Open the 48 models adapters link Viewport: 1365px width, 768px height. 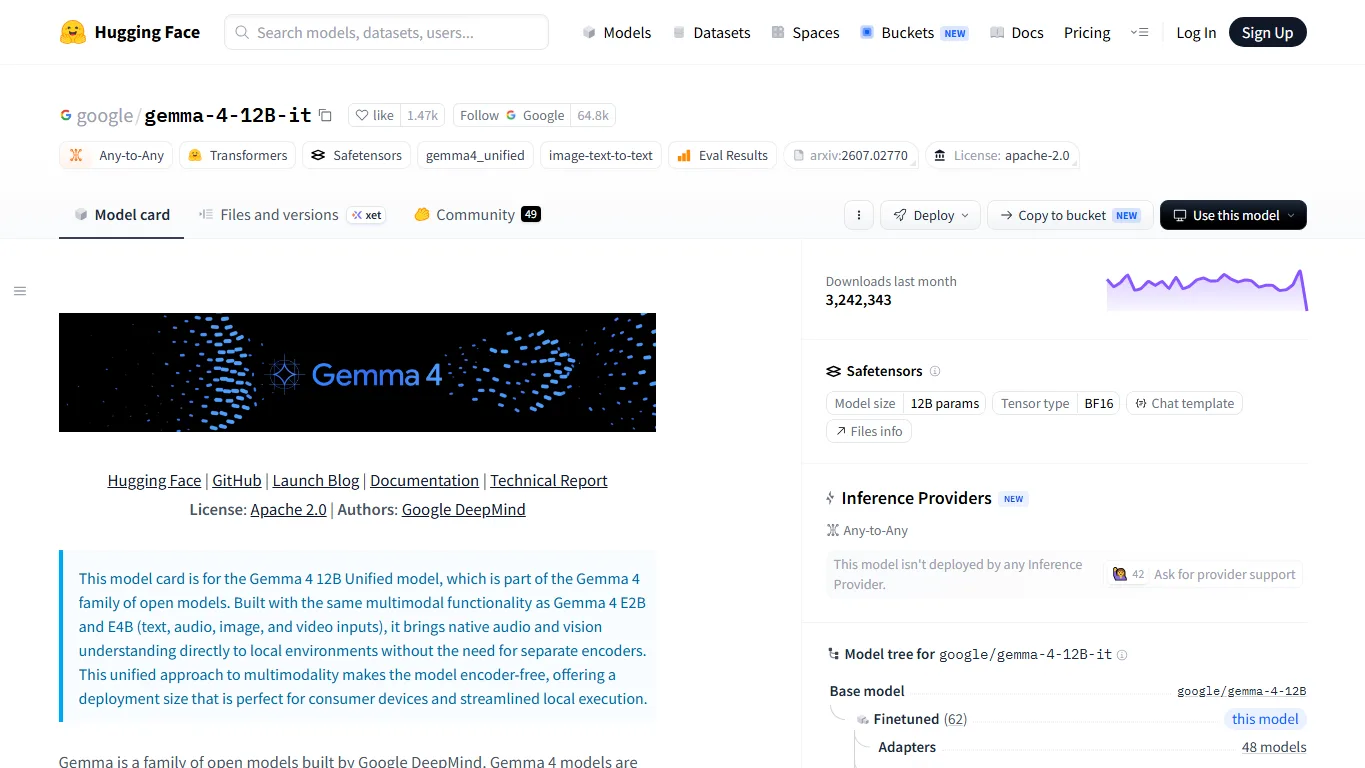1274,747
